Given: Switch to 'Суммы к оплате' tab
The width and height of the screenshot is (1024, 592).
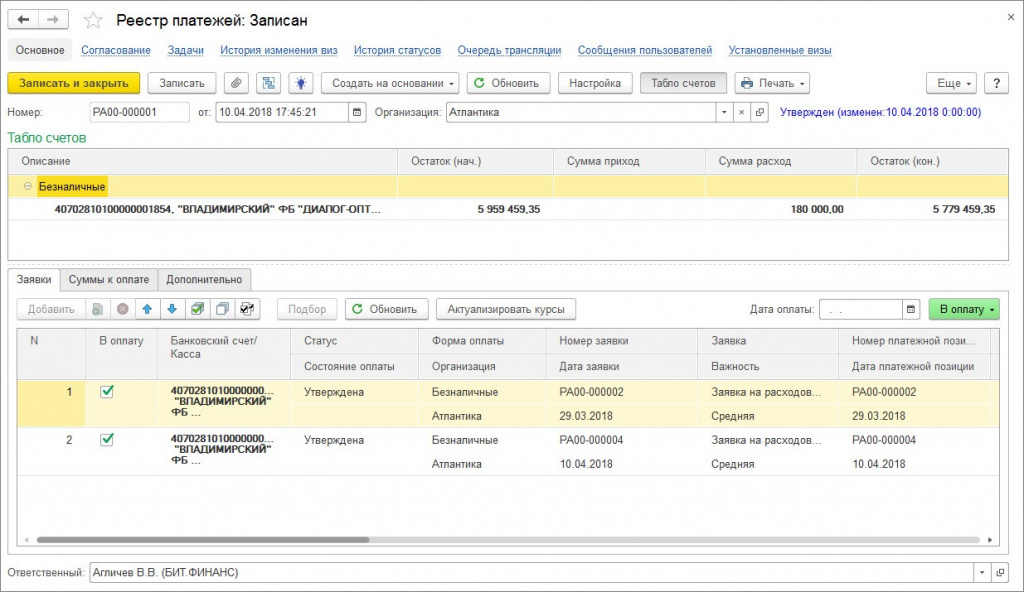Looking at the screenshot, I should click(109, 279).
